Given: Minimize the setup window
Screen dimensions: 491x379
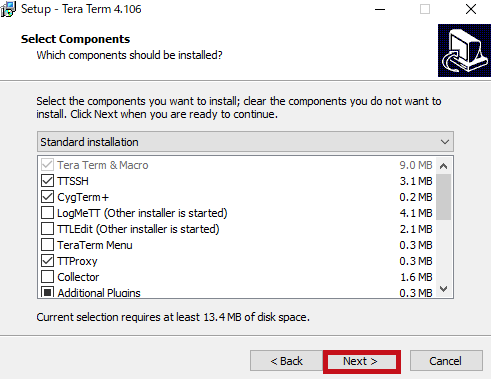Looking at the screenshot, I should click(380, 9).
